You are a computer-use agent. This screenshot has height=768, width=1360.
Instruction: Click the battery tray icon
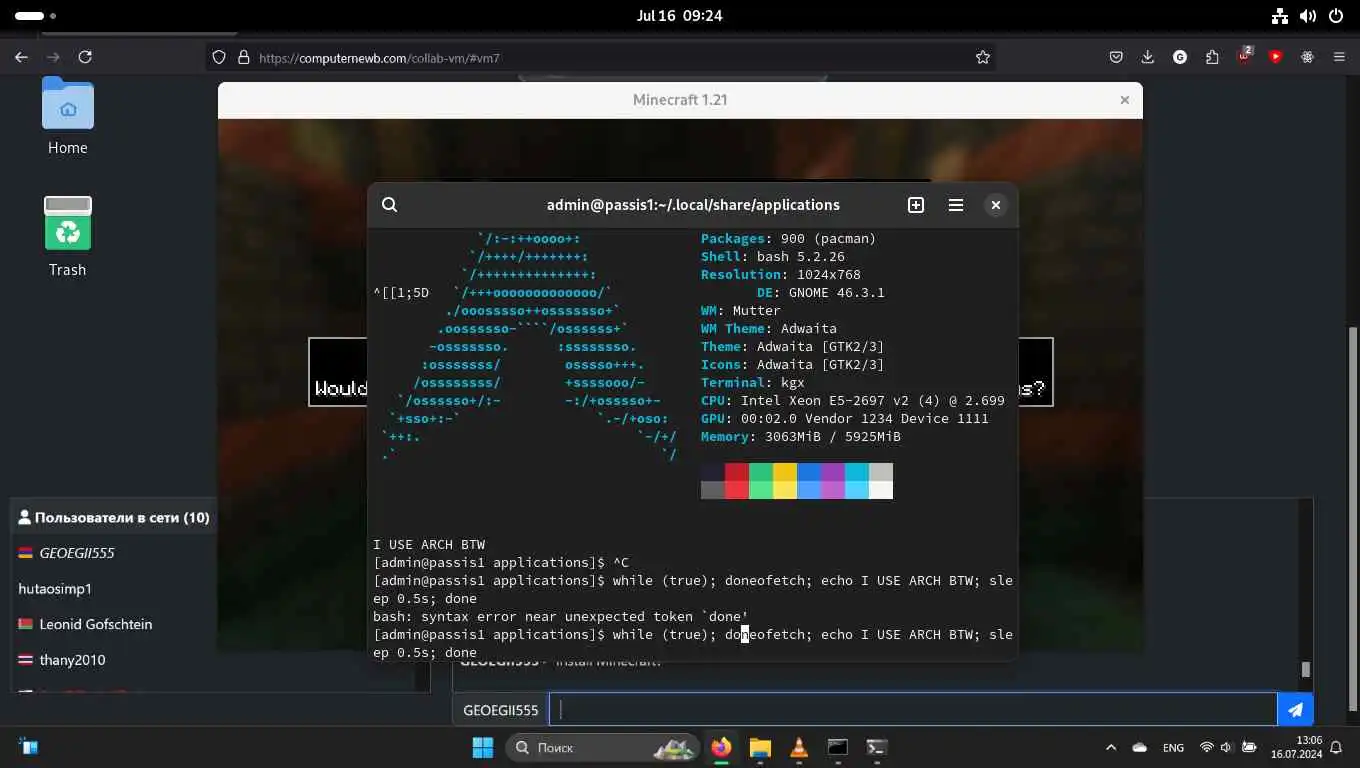coord(1249,747)
